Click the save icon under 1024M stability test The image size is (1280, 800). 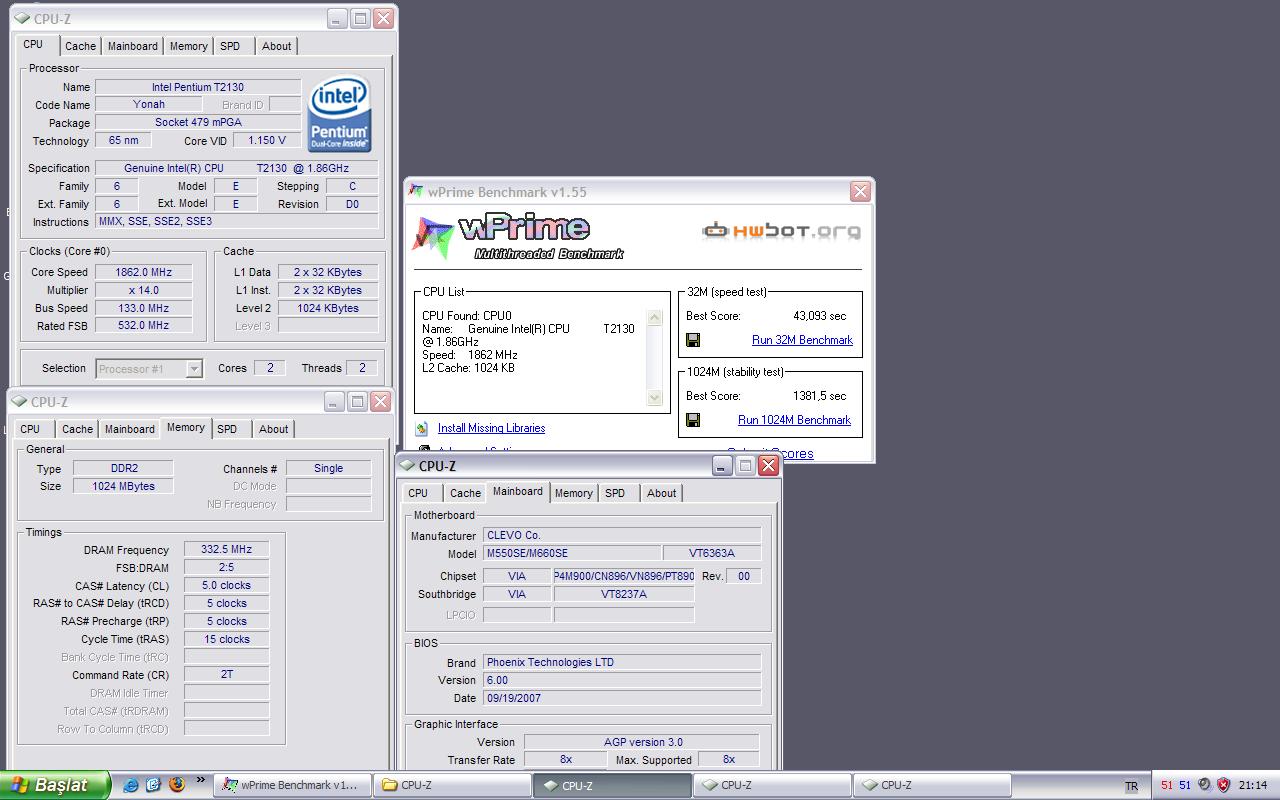click(693, 420)
